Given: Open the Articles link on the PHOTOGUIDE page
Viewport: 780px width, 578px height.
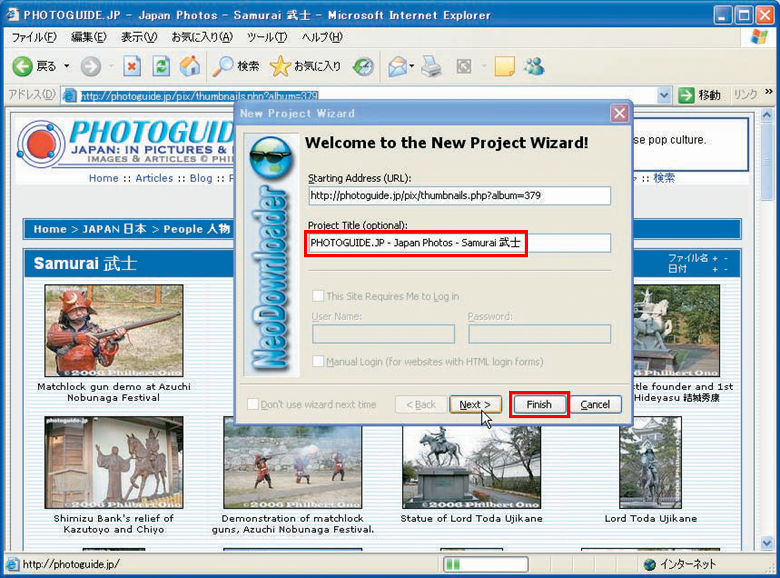Looking at the screenshot, I should click(154, 178).
